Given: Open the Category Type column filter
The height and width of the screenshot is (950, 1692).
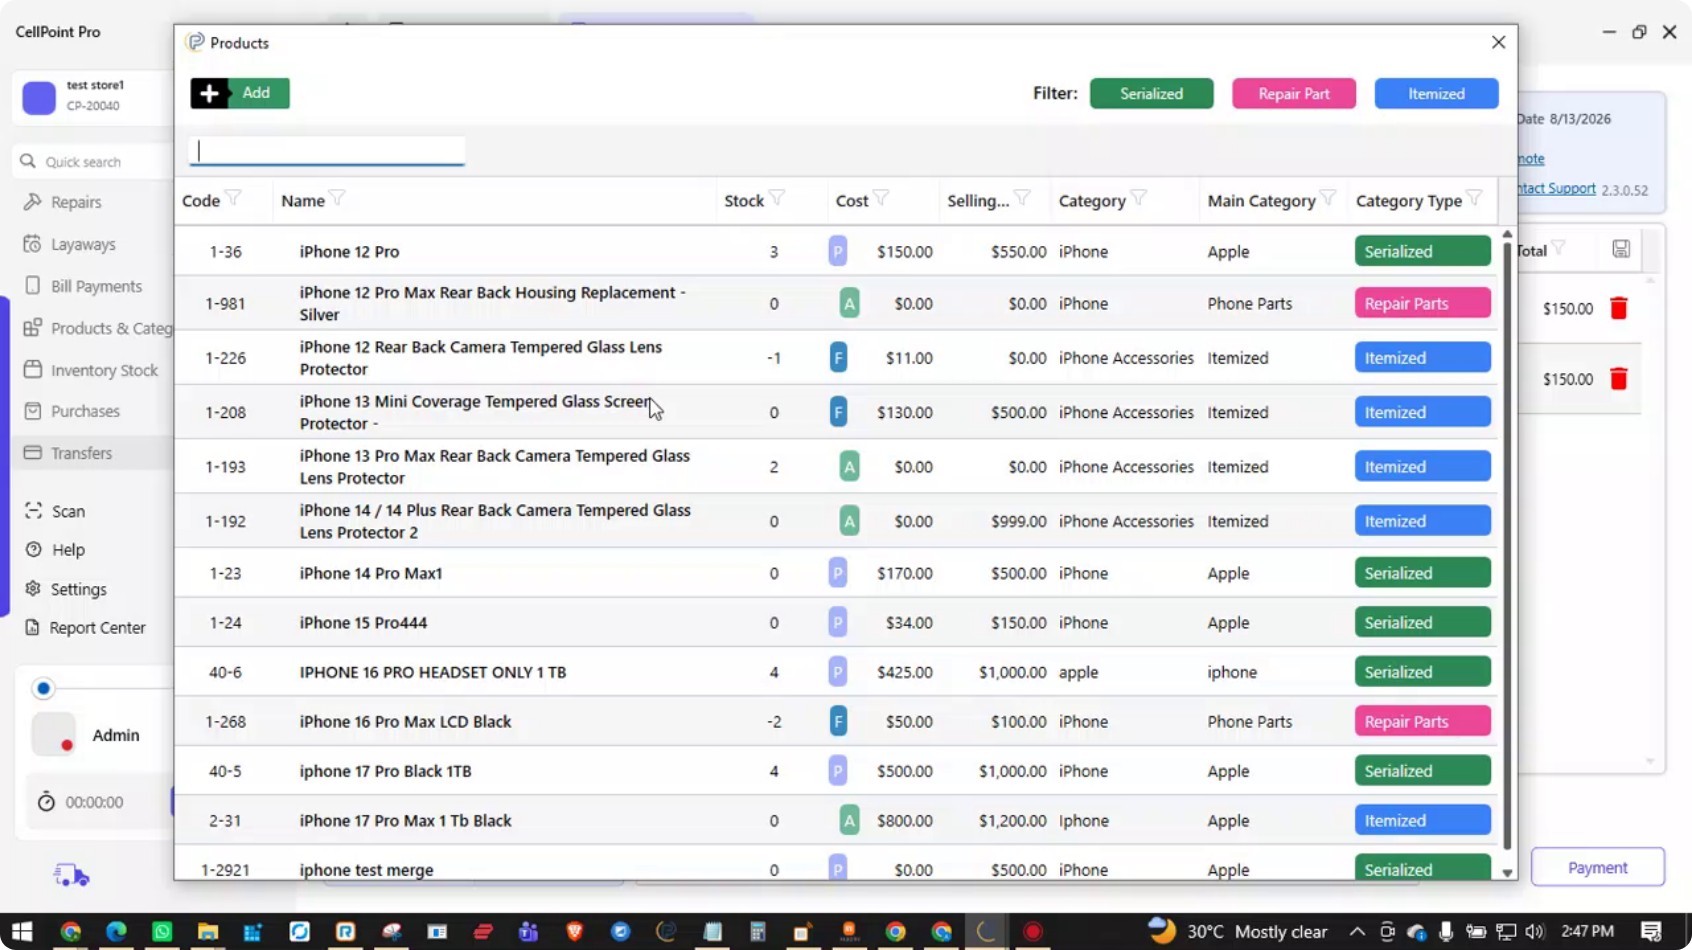Looking at the screenshot, I should click(1474, 198).
